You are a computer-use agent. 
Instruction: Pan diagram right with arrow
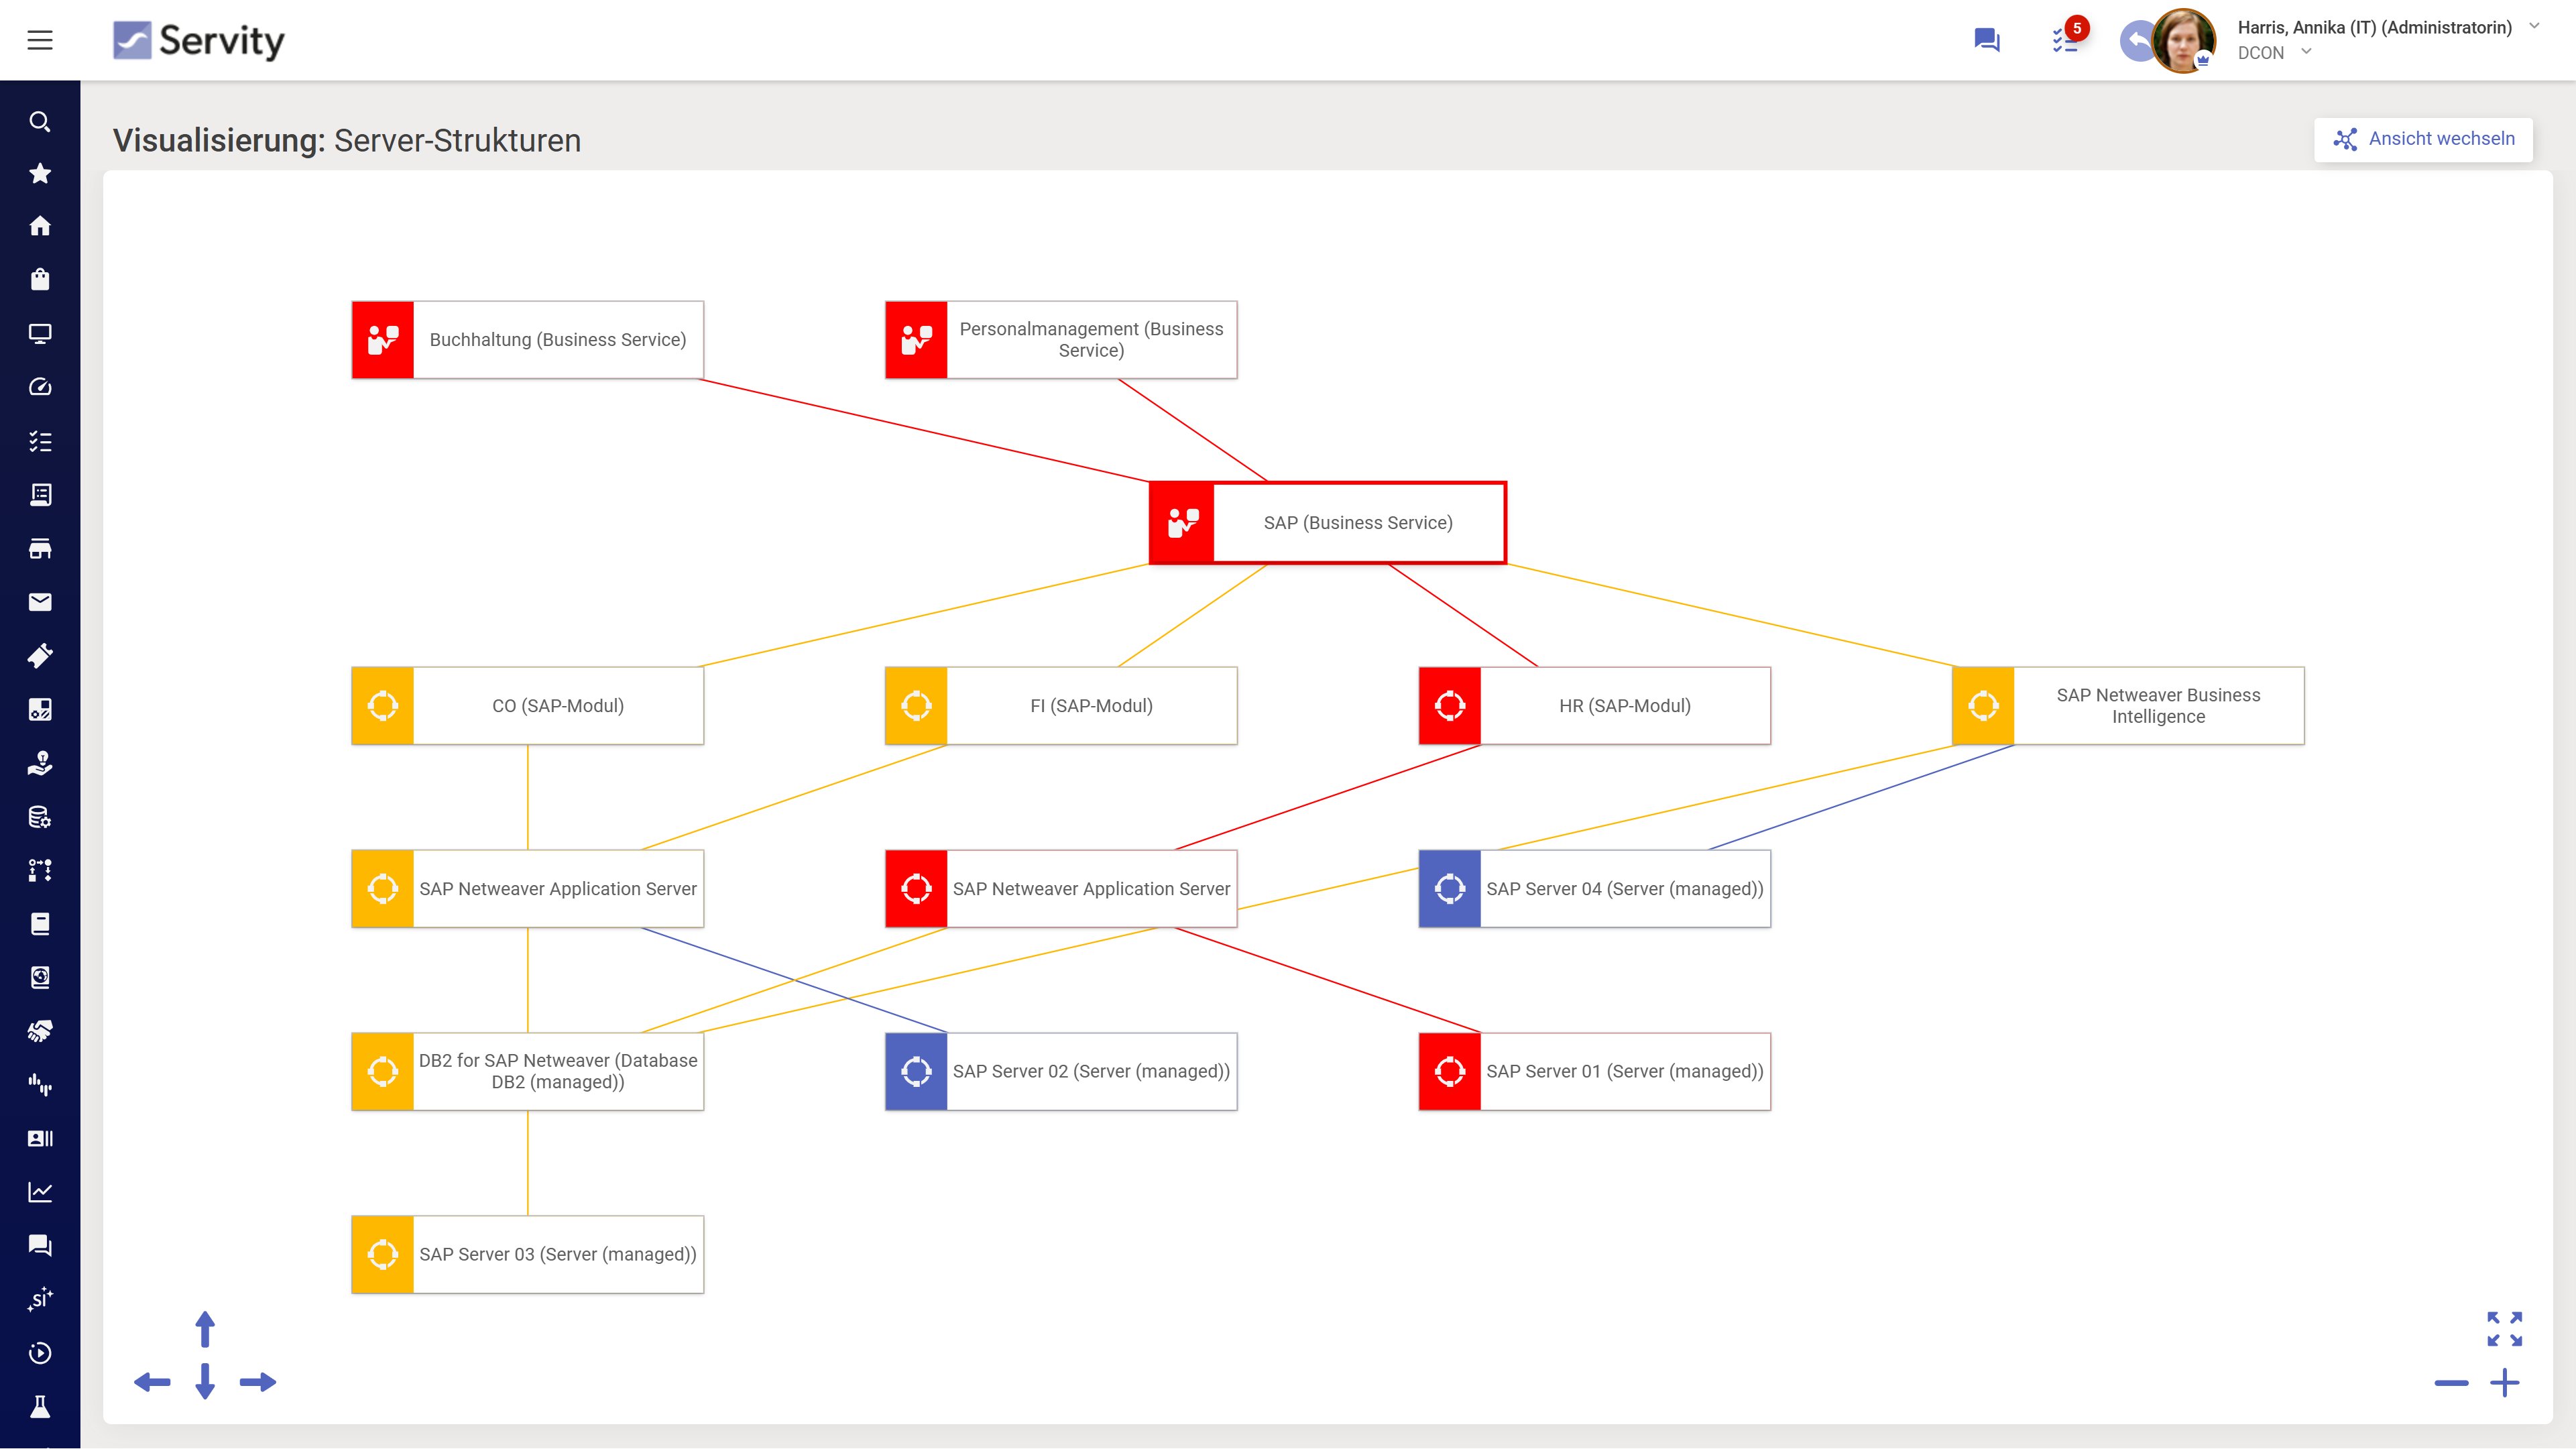click(x=258, y=1383)
